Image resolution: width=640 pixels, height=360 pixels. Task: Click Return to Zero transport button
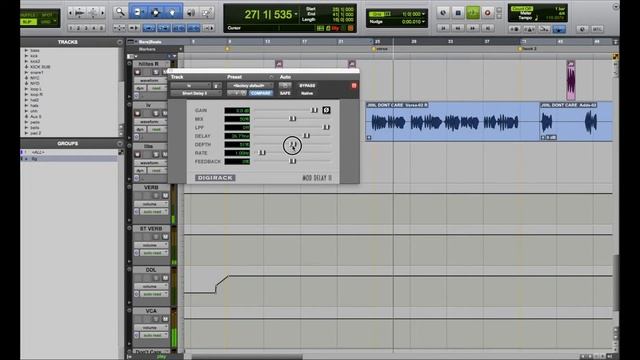[443, 28]
